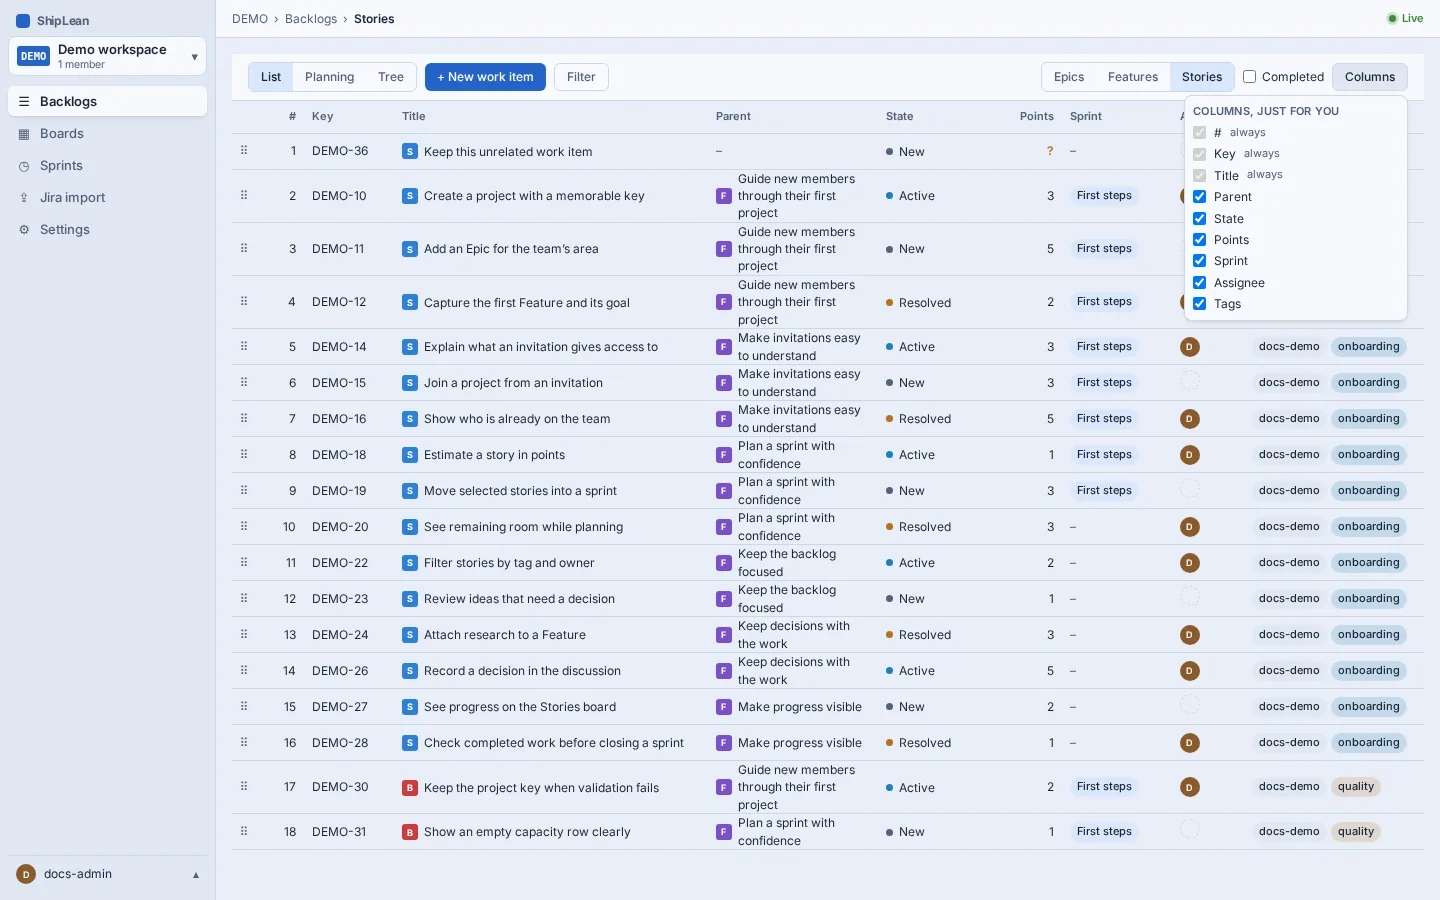
Task: Uncheck the Sprint column checkbox
Action: click(x=1200, y=261)
